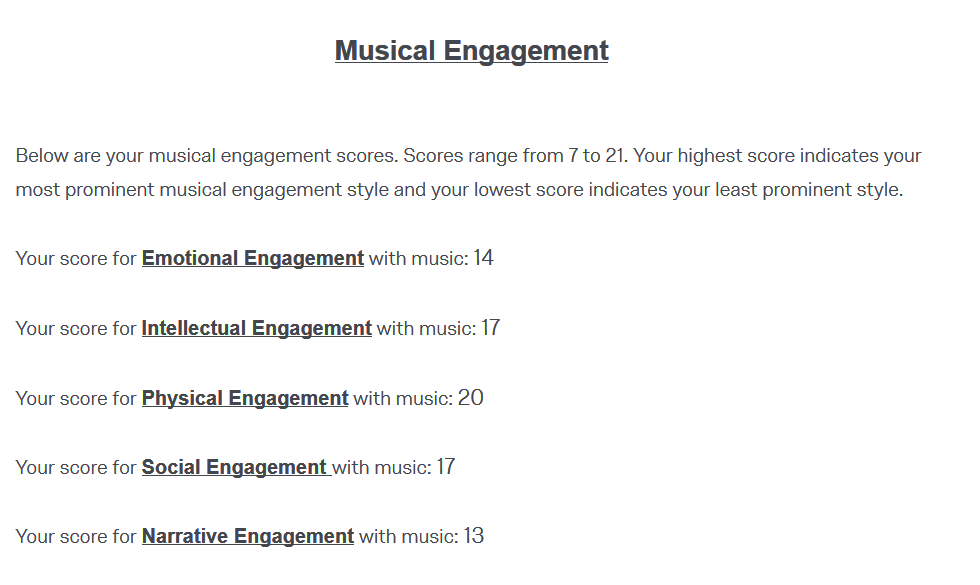Click the 'Scores range from 7 to 21' sentence
Viewport: 980px width, 585px height.
[x=516, y=156]
